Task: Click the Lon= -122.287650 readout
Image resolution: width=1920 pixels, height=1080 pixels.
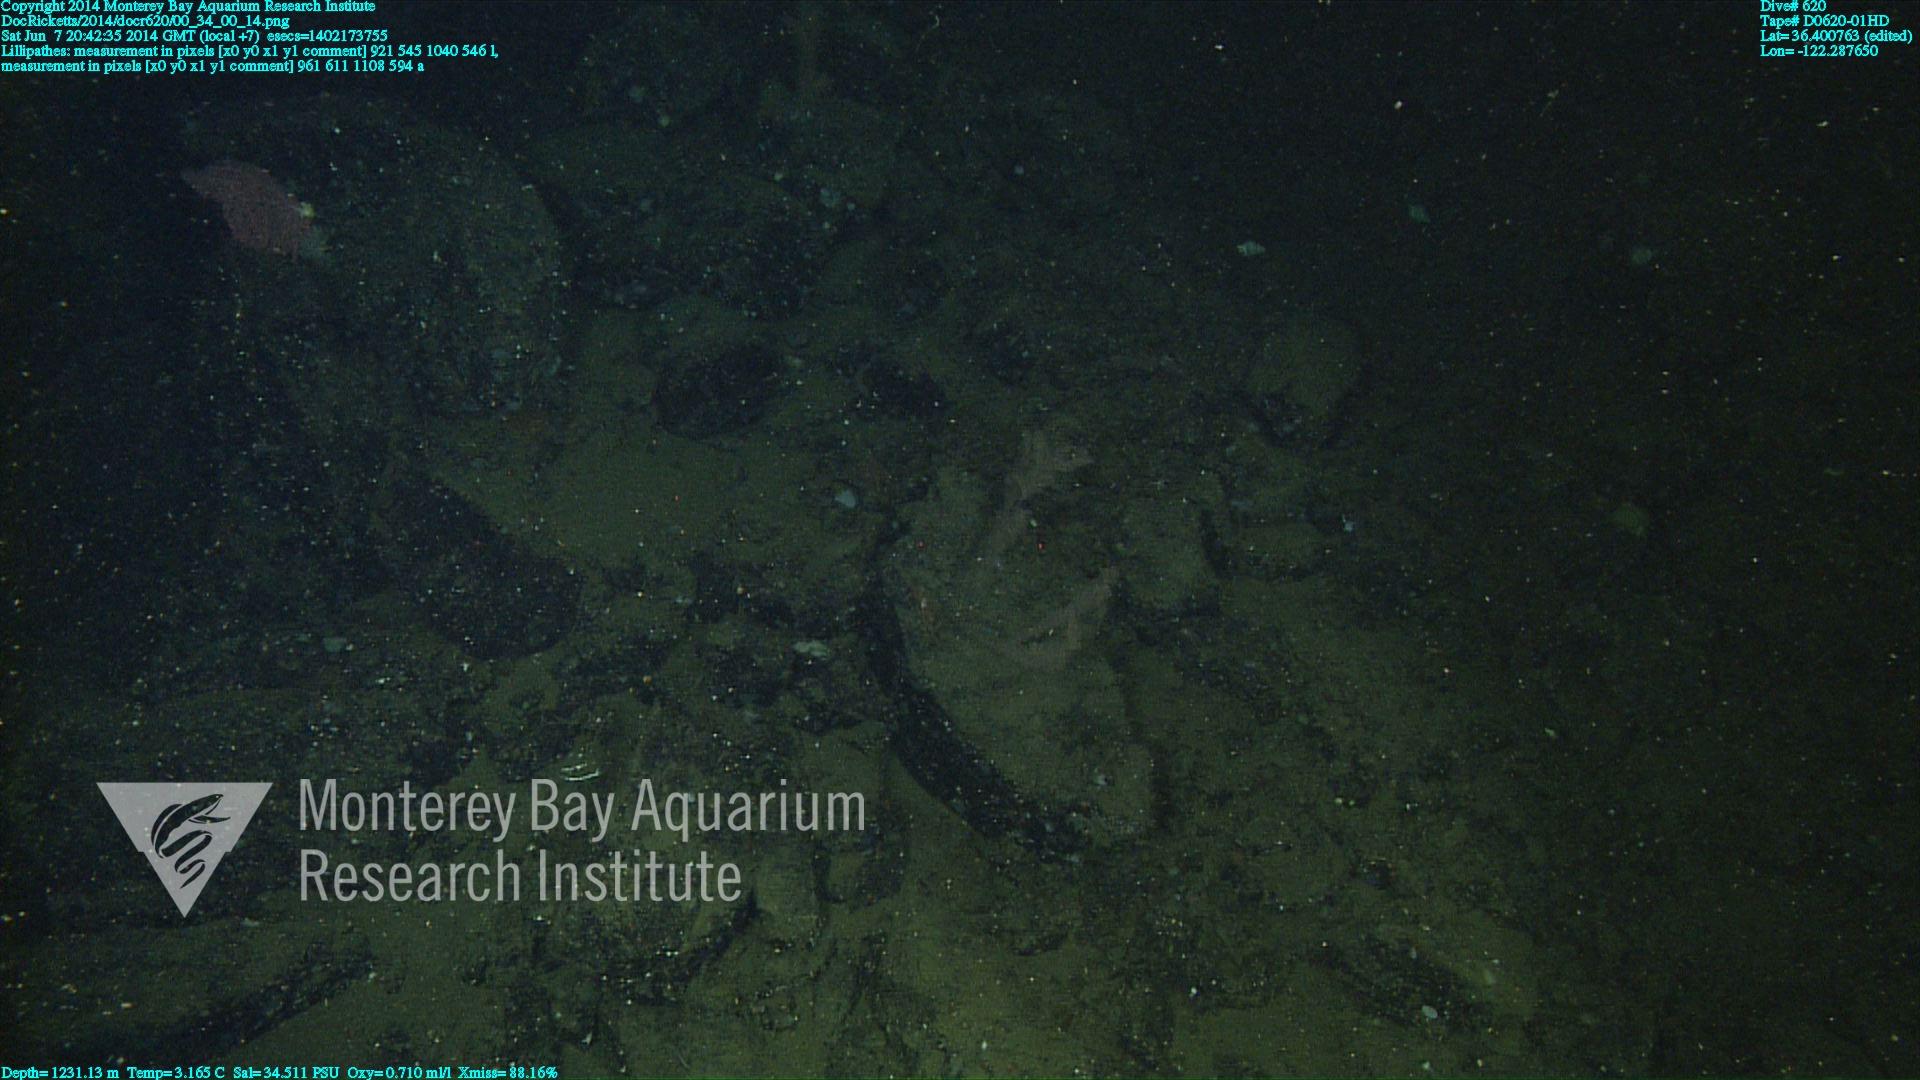Action: coord(1818,51)
